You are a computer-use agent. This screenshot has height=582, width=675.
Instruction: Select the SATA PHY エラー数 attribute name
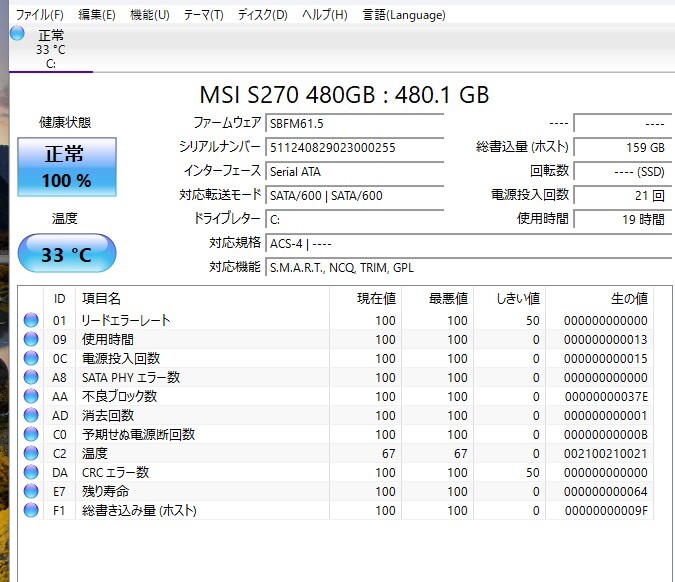click(131, 378)
